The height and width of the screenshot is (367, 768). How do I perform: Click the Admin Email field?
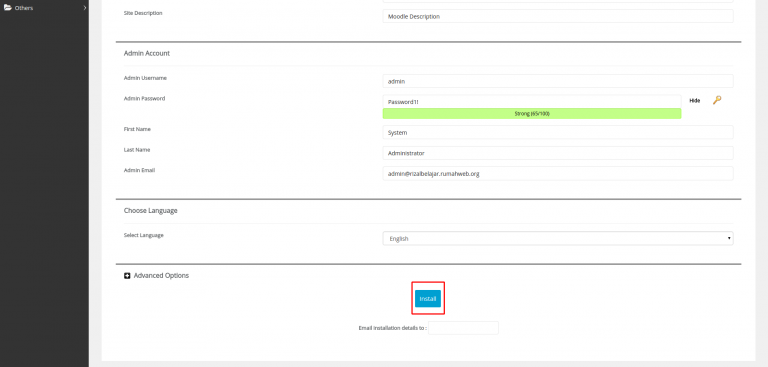(x=558, y=173)
